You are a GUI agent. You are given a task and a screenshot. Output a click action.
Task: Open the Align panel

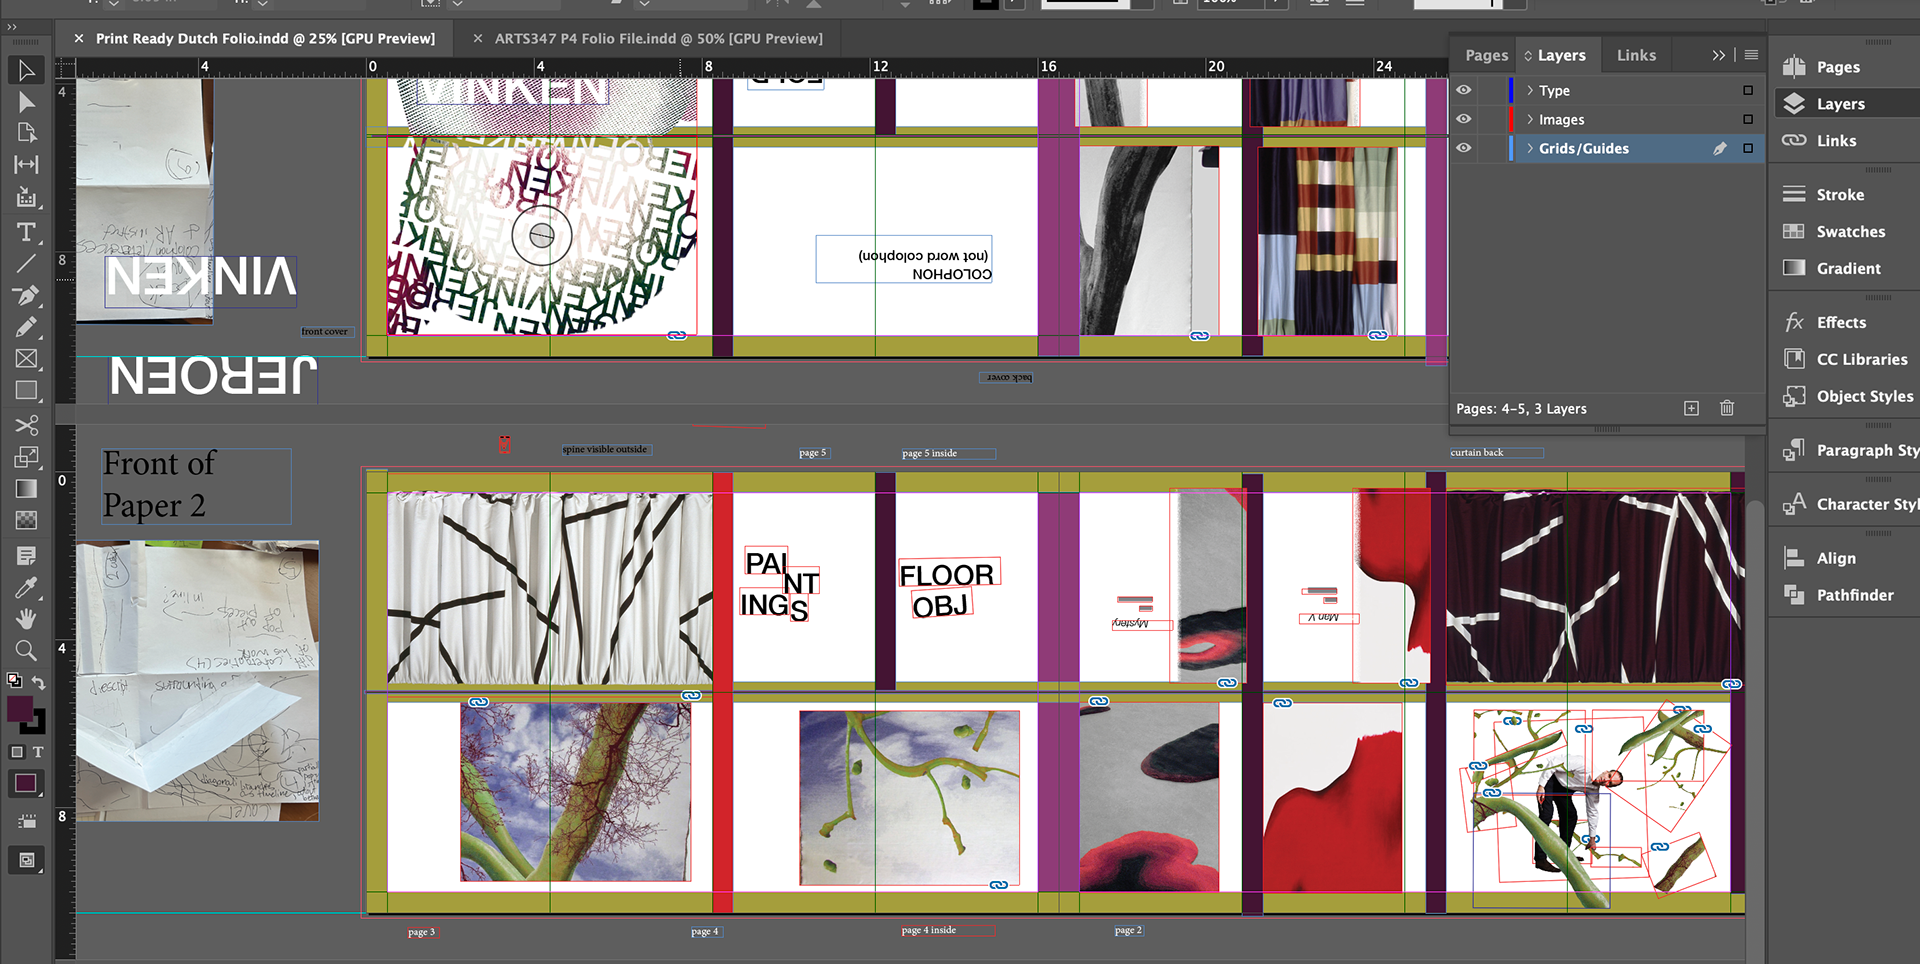[1836, 559]
